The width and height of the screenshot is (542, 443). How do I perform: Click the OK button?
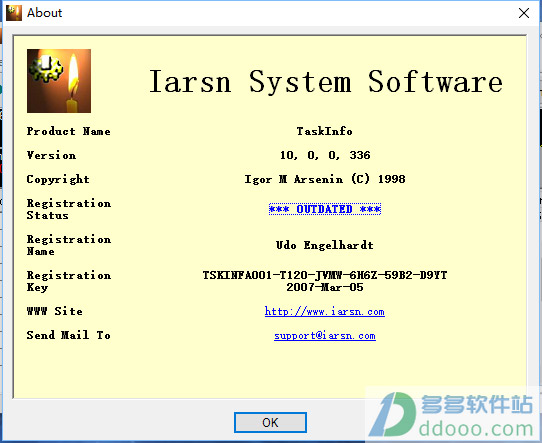(x=270, y=422)
